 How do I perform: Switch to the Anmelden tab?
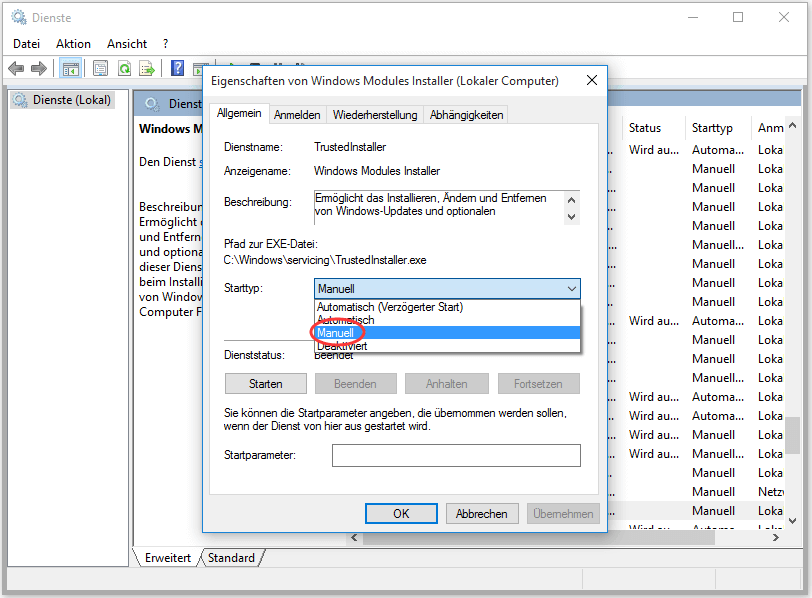(x=297, y=115)
